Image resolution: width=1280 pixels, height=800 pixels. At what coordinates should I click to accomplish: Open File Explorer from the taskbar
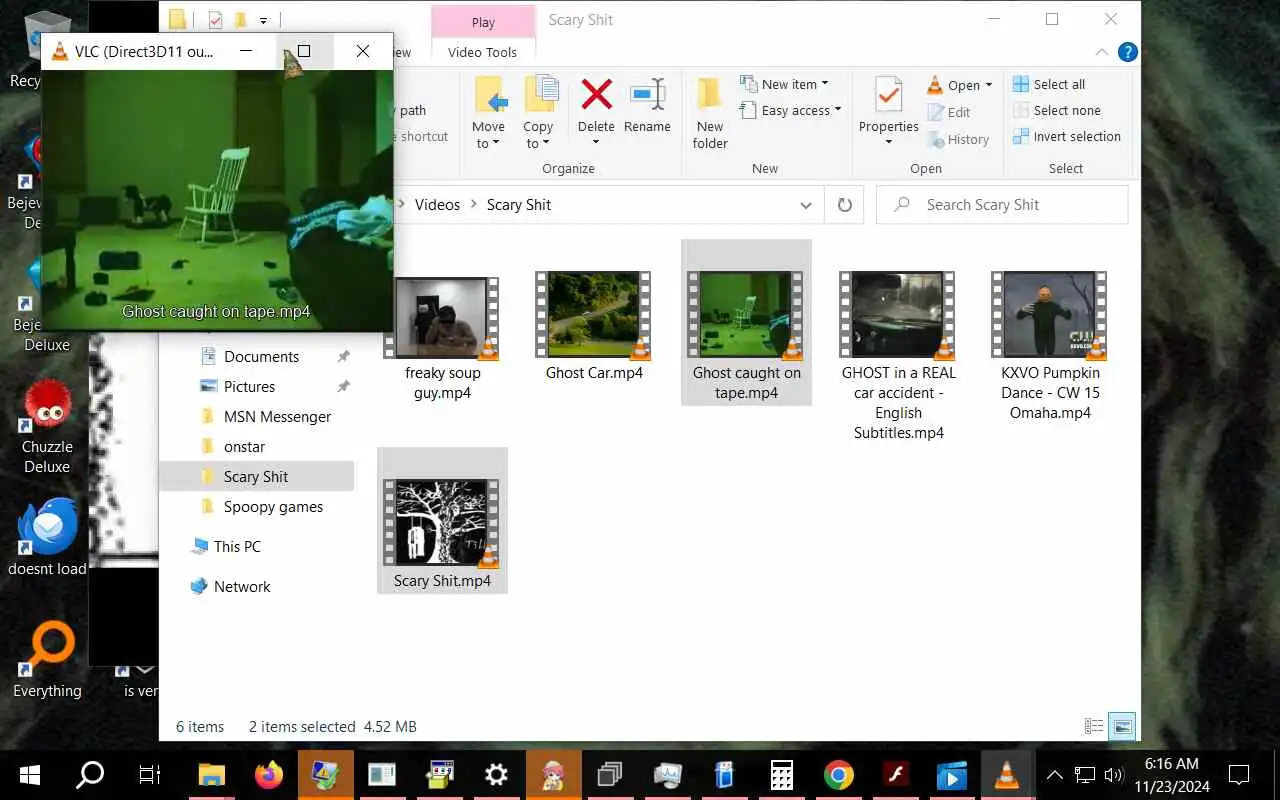(212, 775)
